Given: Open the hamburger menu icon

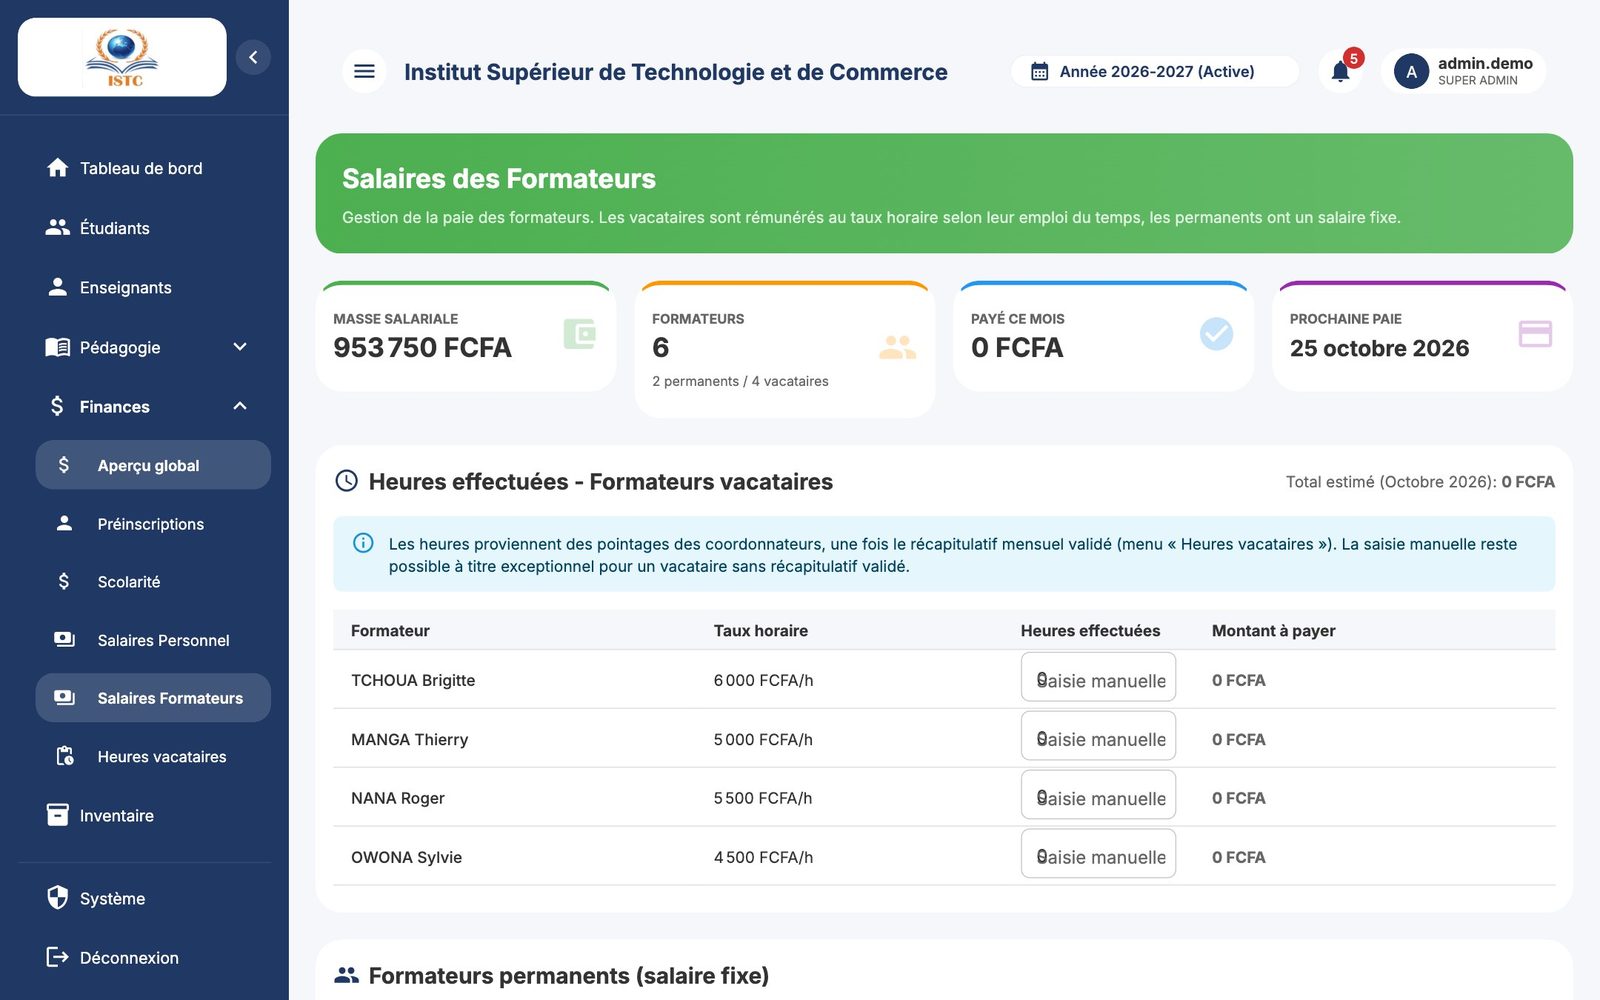Looking at the screenshot, I should [x=364, y=71].
